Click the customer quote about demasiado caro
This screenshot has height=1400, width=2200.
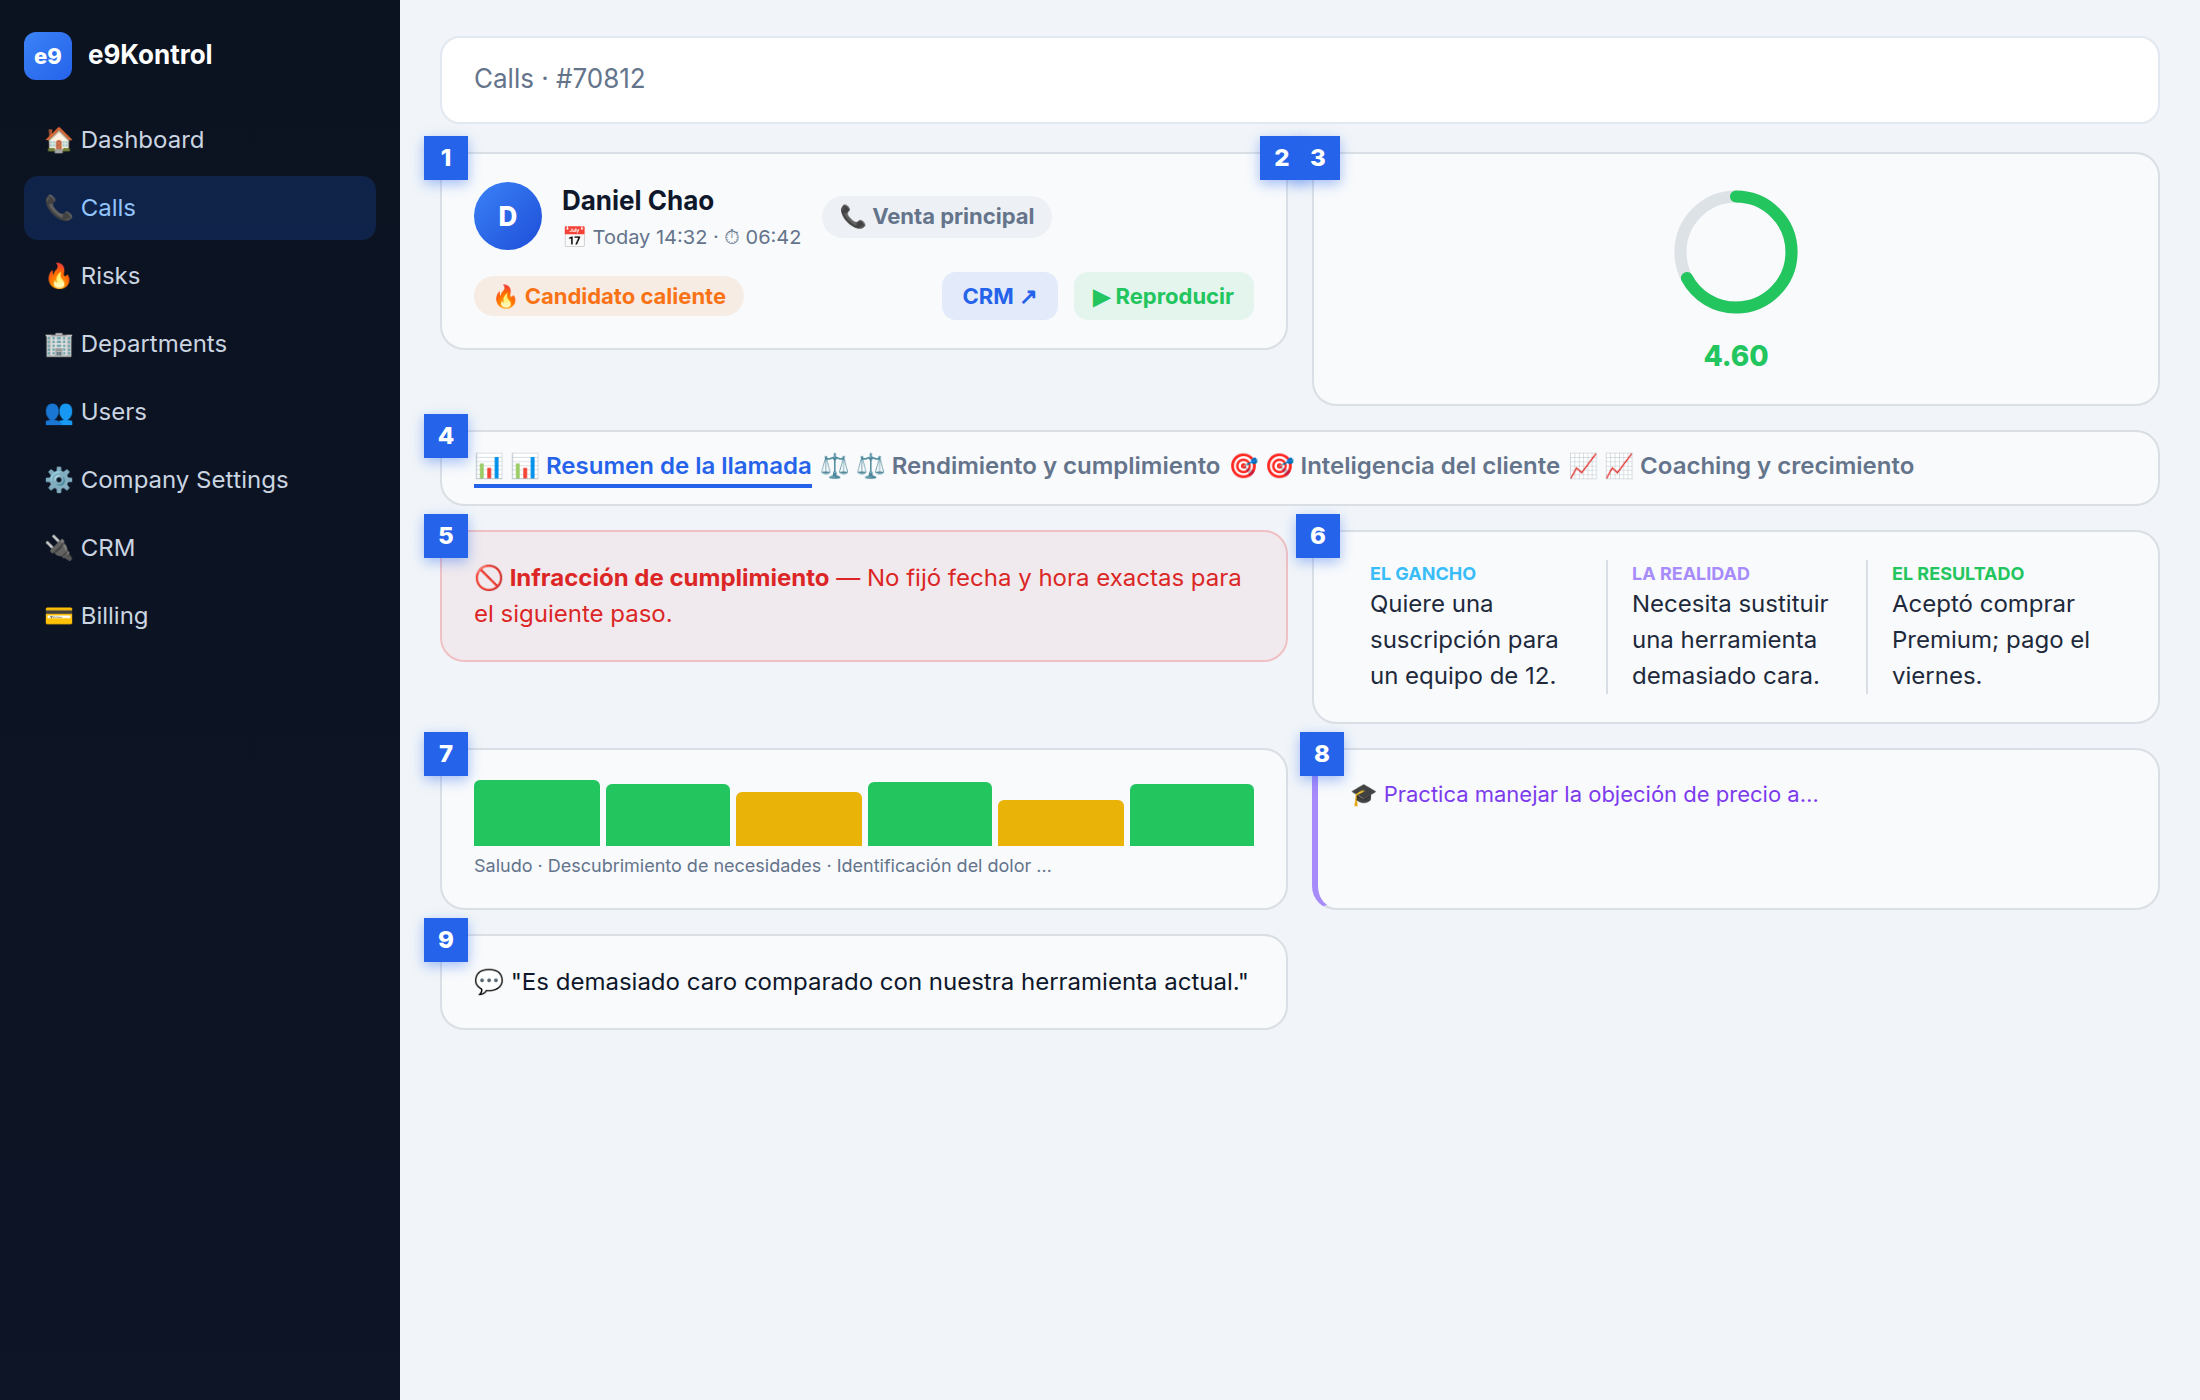pyautogui.click(x=864, y=982)
